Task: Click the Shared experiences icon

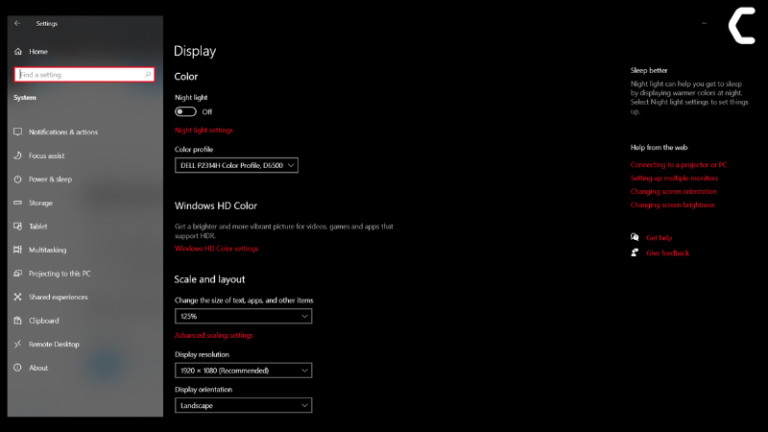Action: click(18, 297)
